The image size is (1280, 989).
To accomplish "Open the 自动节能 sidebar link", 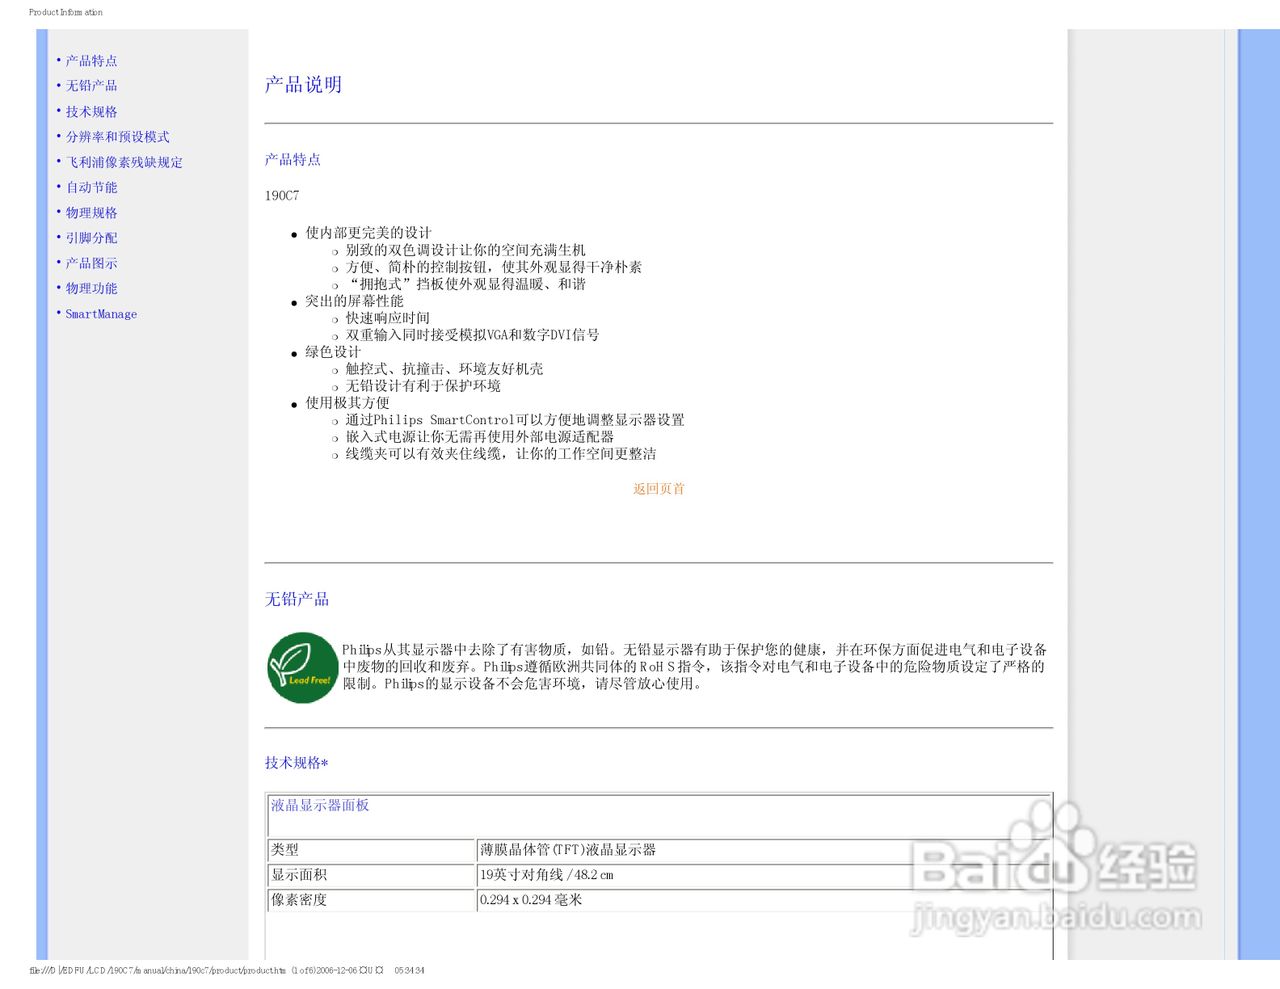I will tap(91, 187).
